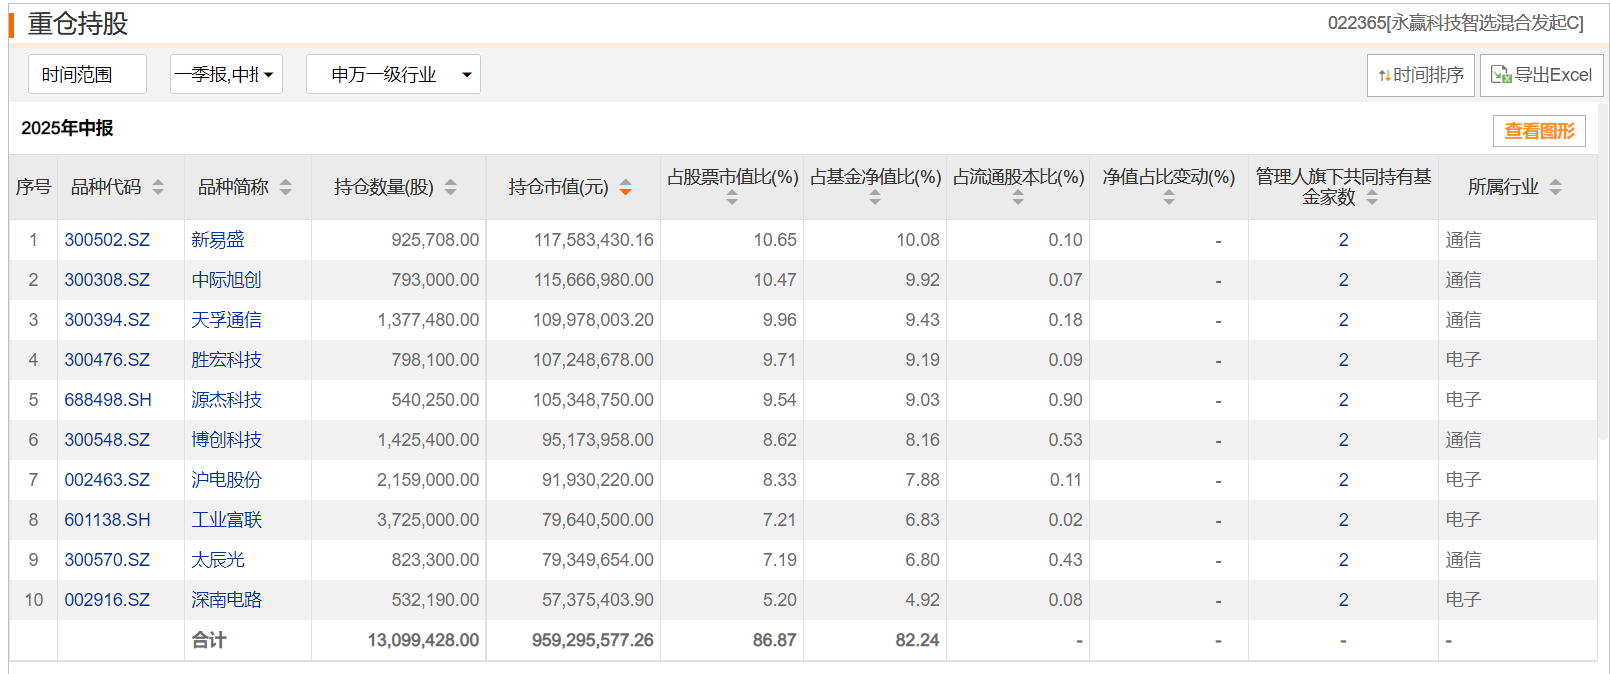This screenshot has width=1610, height=674.
Task: Sort by 持仓数量(股) column arrows
Action: pyautogui.click(x=451, y=187)
